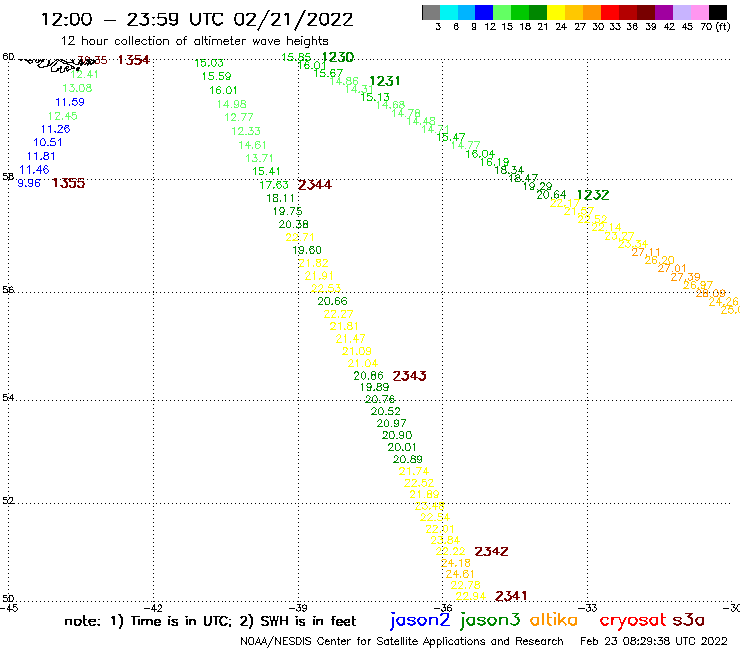Click the gray swatch in the wave-height legend
The image size is (740, 650).
point(431,12)
